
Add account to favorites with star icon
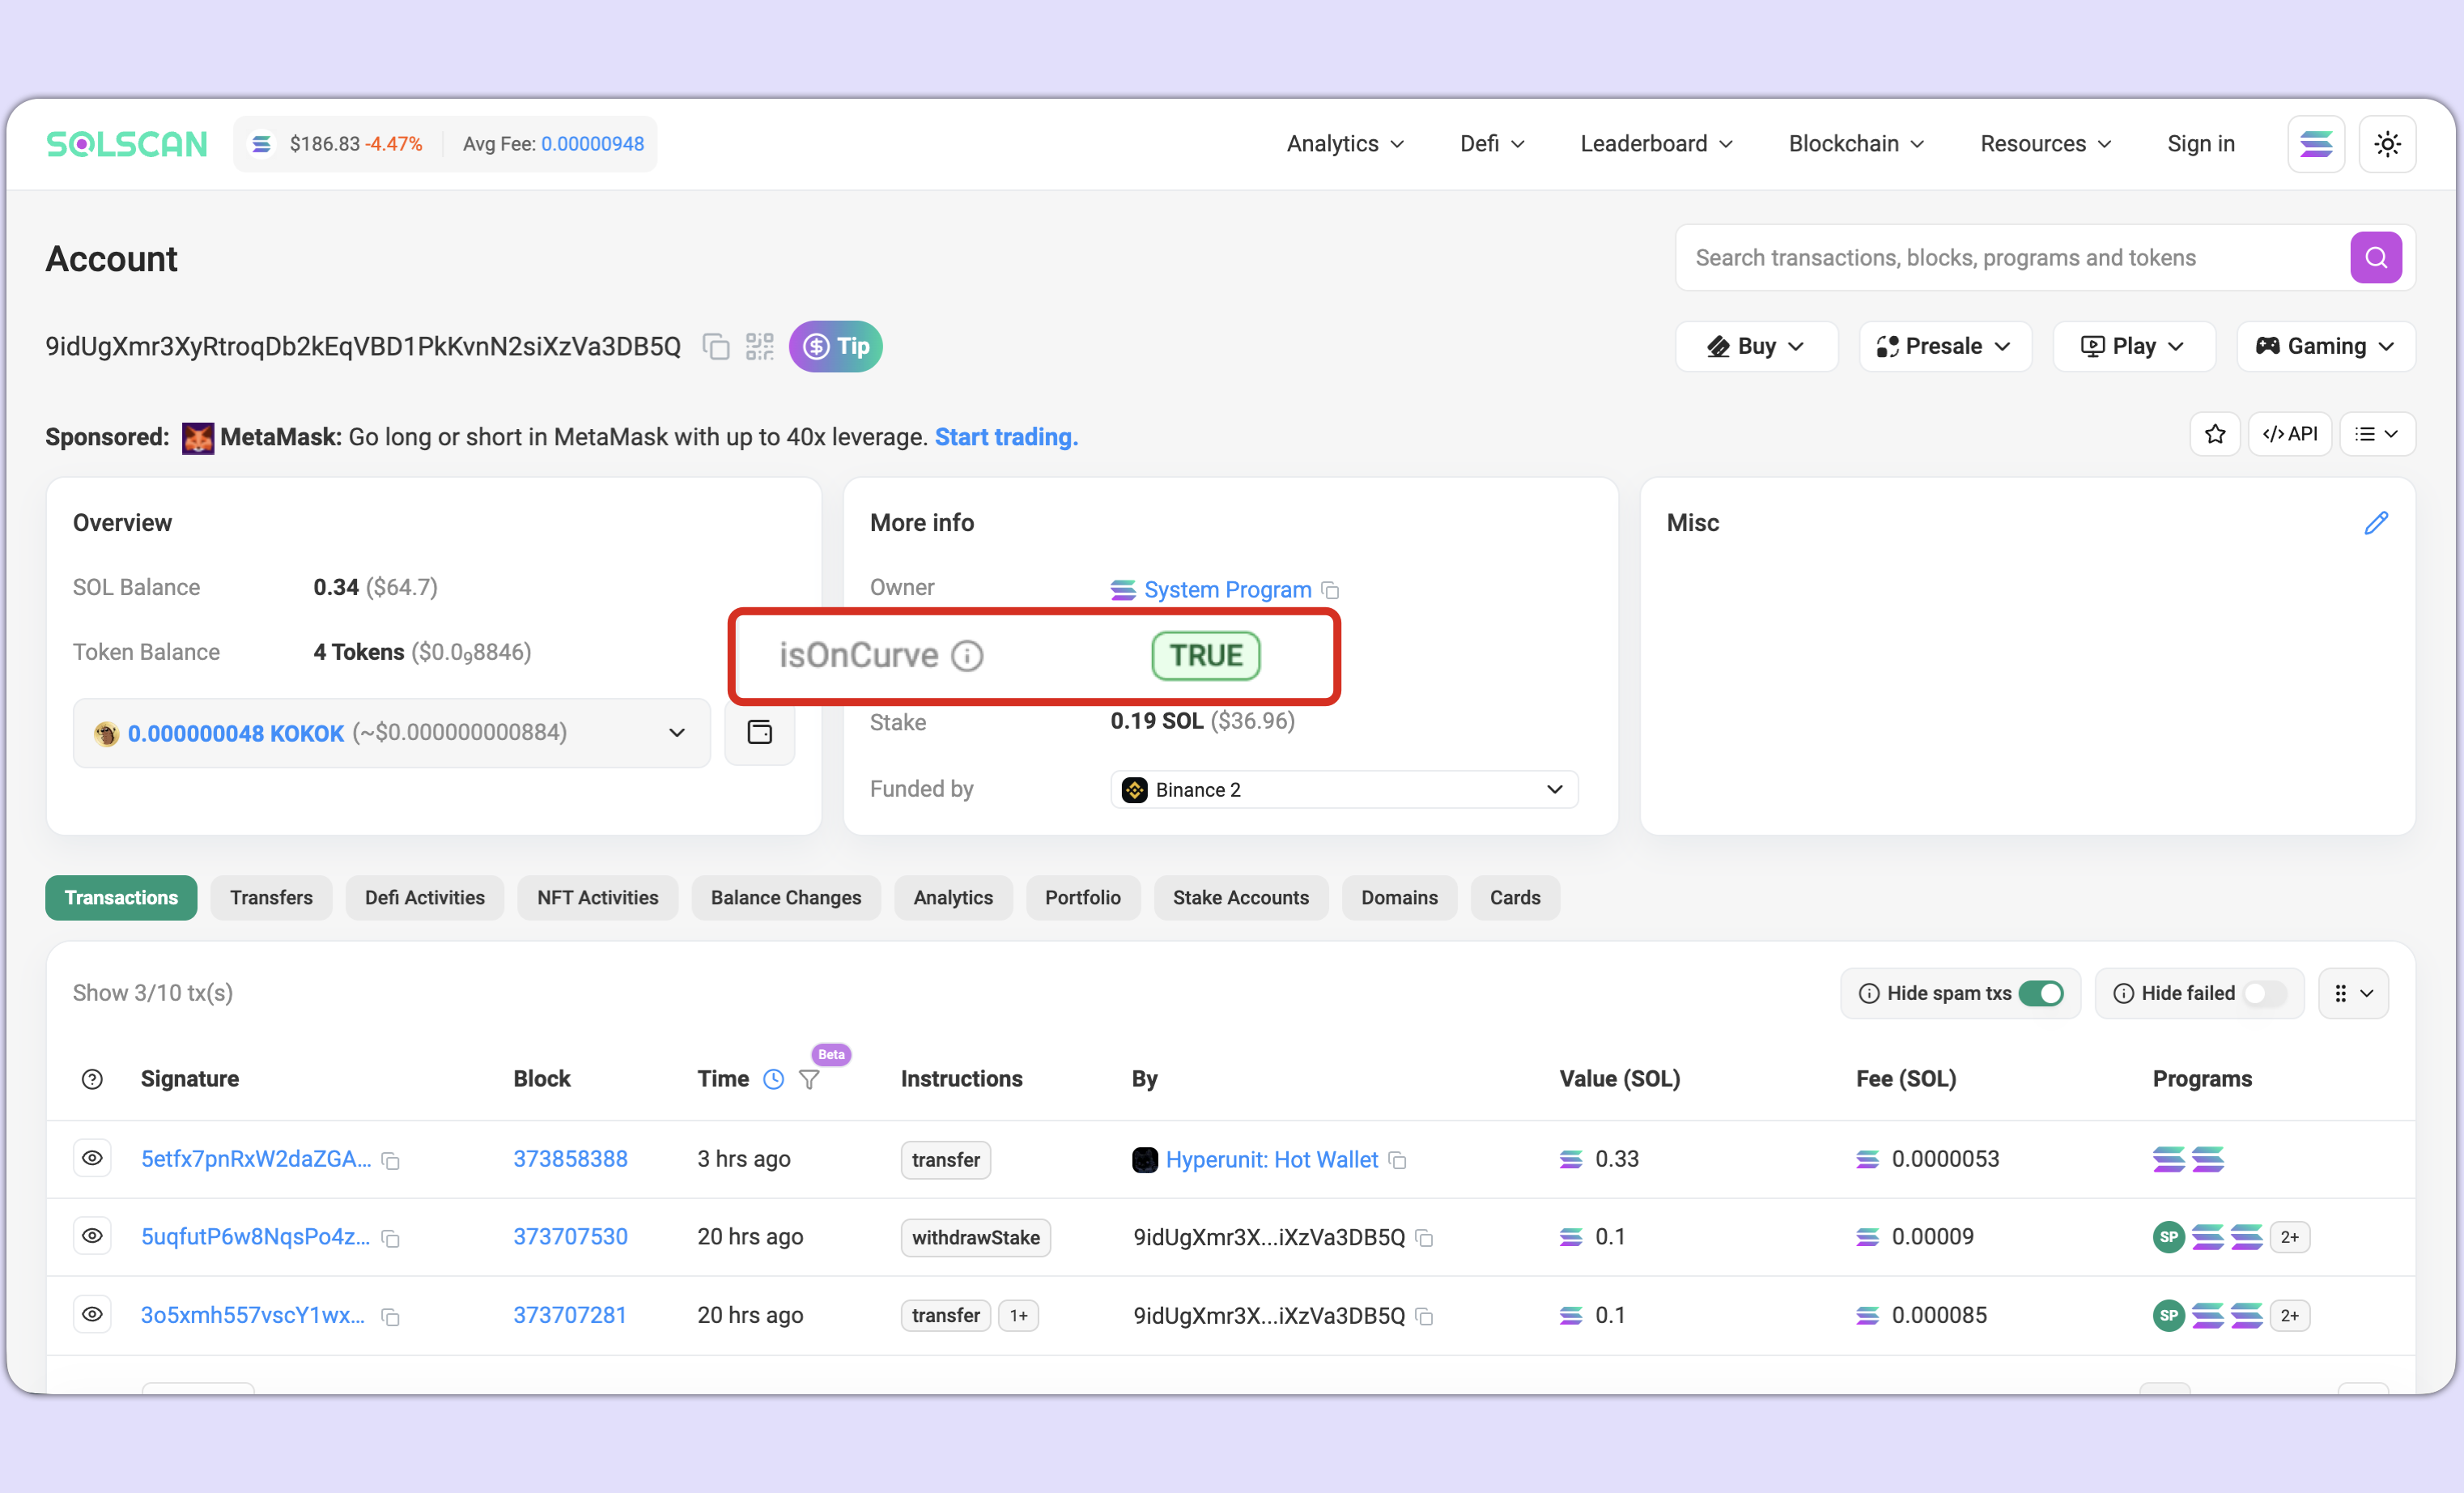(x=2214, y=434)
